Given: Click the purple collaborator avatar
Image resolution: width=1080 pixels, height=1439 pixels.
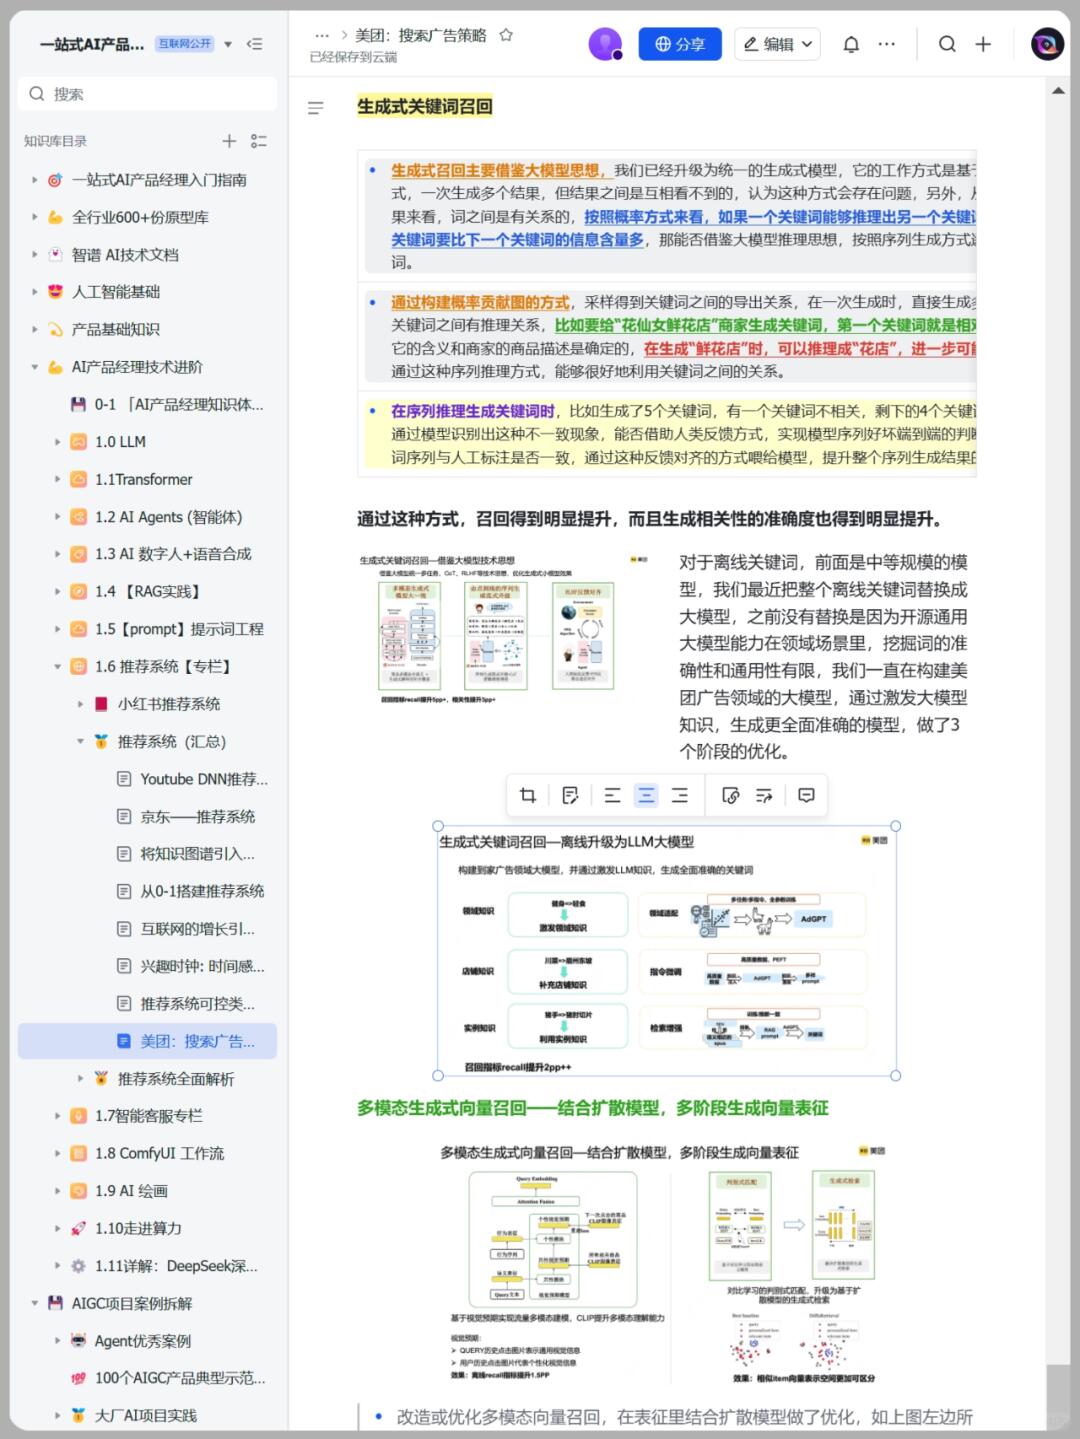Looking at the screenshot, I should (x=605, y=44).
